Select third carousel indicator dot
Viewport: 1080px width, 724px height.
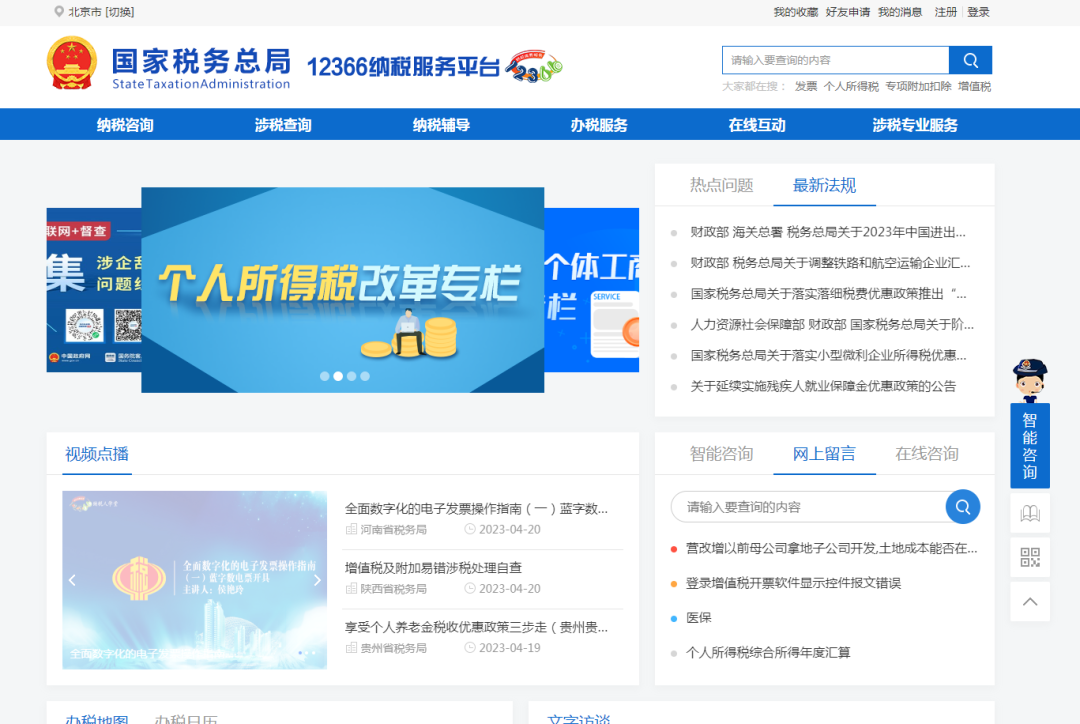coord(351,376)
